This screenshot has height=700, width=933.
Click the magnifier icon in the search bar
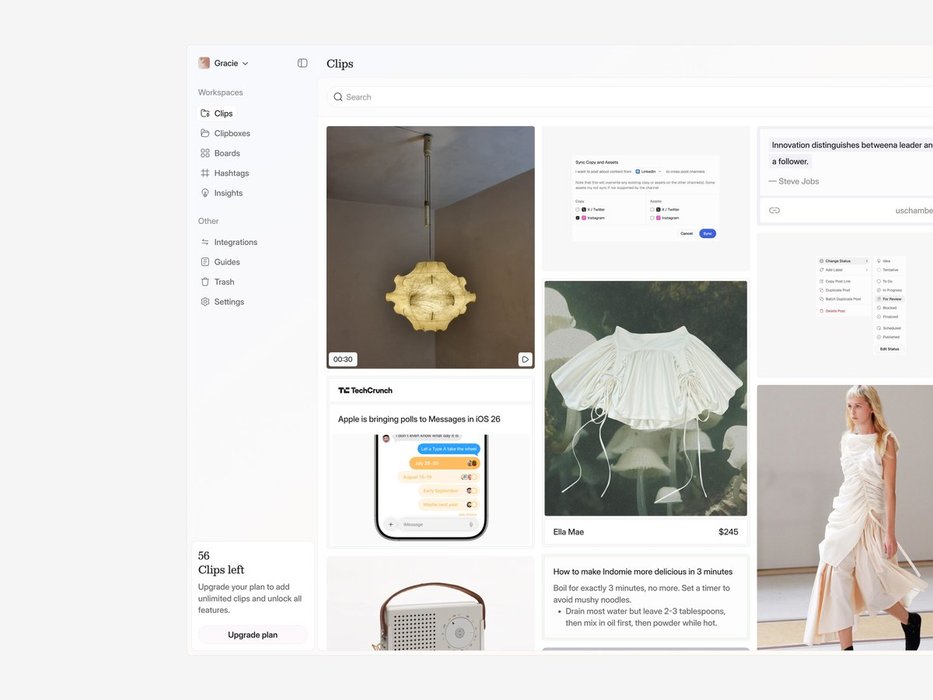[x=338, y=97]
